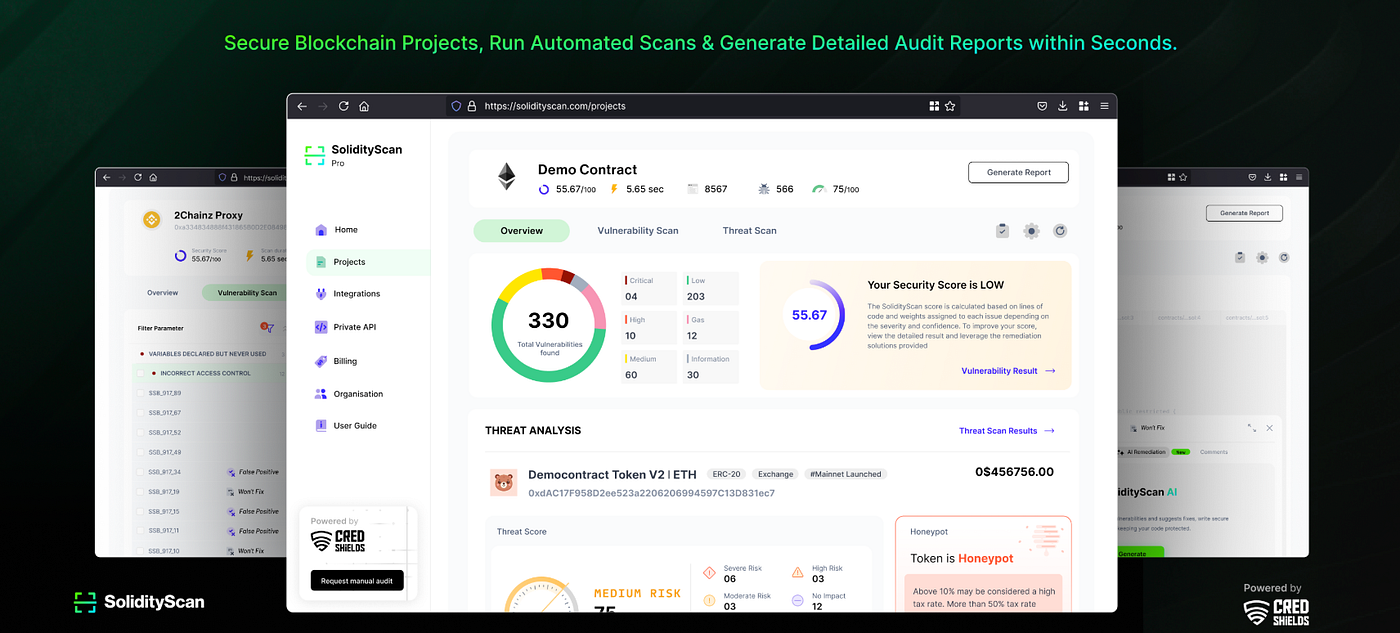Open the hamburger menu in front browser
Image resolution: width=1400 pixels, height=633 pixels.
1104,106
